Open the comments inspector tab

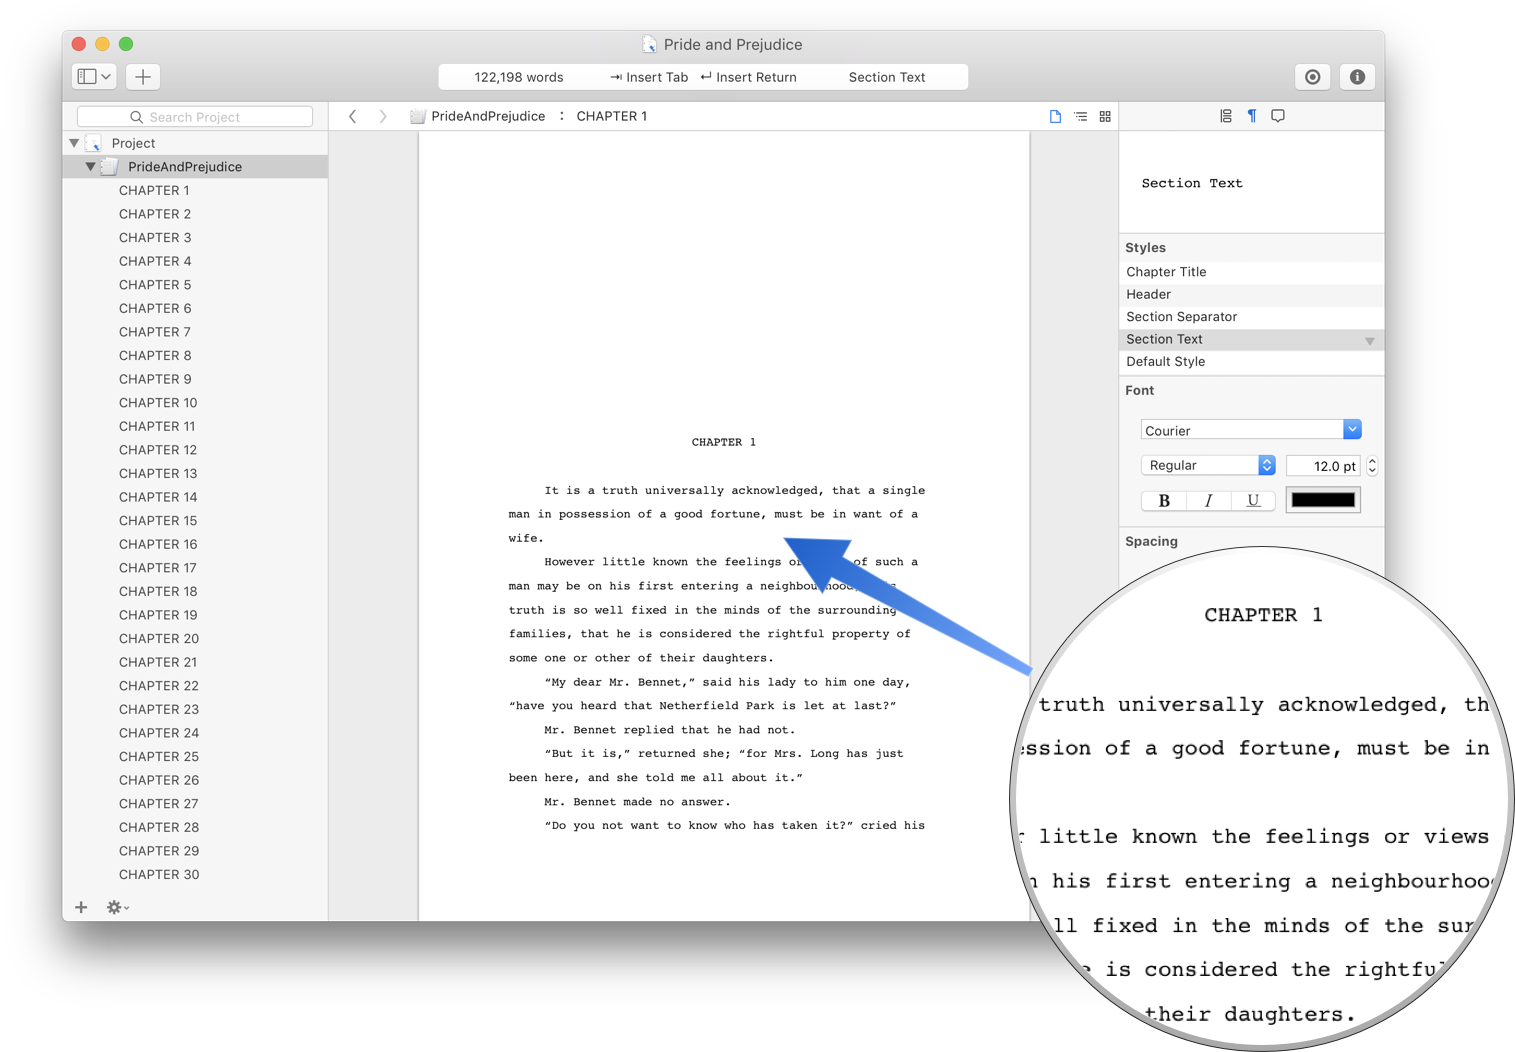click(1278, 116)
